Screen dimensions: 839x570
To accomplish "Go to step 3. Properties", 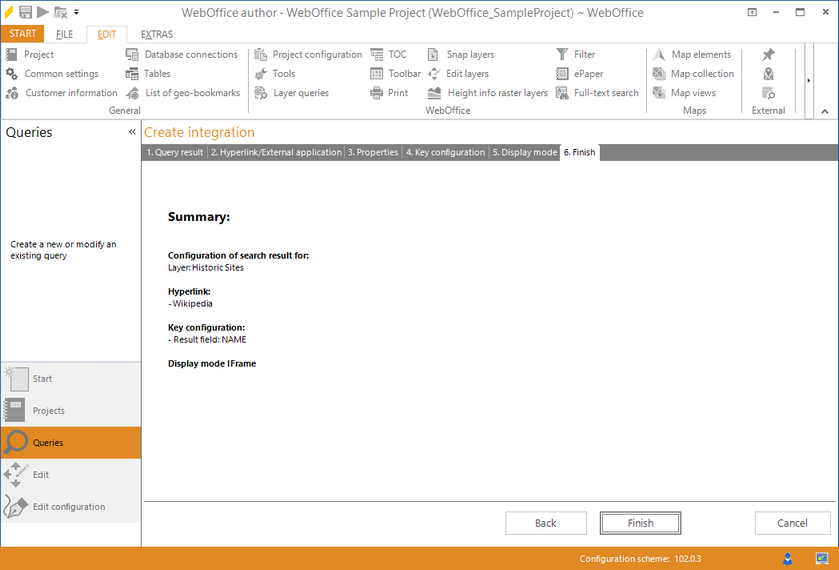I will [x=373, y=153].
